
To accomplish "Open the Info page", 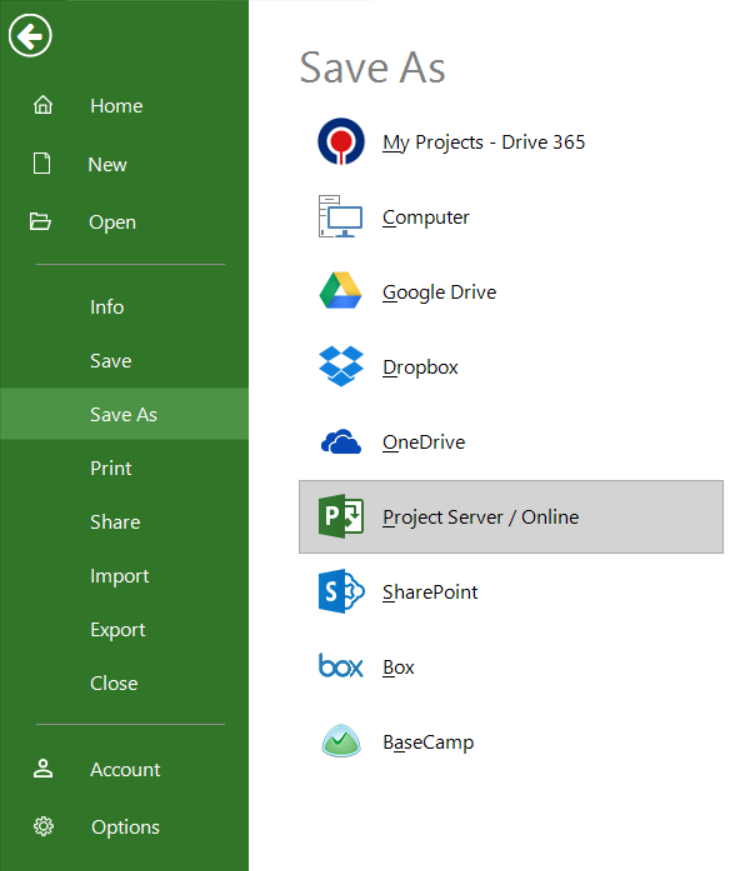I will (x=107, y=307).
